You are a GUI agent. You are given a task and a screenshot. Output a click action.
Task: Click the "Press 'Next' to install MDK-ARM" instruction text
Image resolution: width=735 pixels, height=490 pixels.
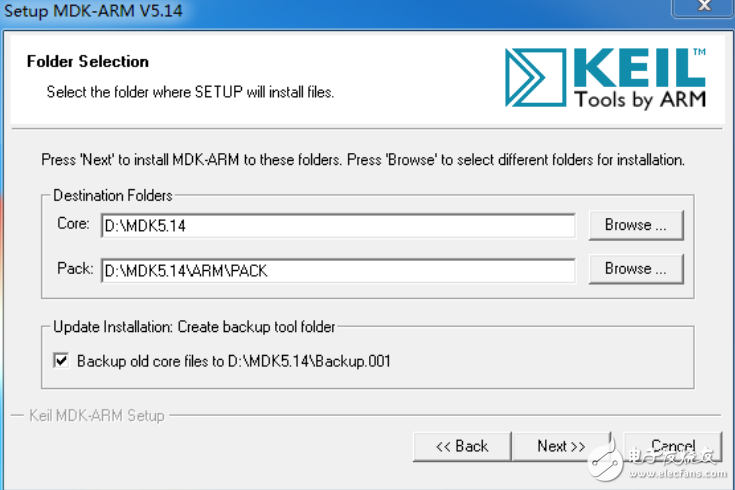click(x=363, y=160)
